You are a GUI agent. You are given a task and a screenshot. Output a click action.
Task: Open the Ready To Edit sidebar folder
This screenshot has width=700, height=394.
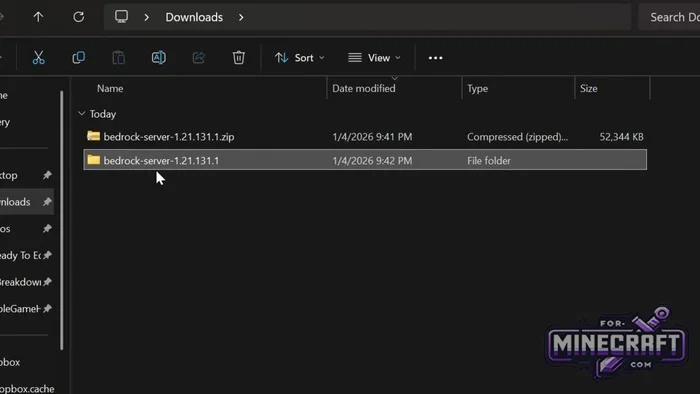(20, 255)
